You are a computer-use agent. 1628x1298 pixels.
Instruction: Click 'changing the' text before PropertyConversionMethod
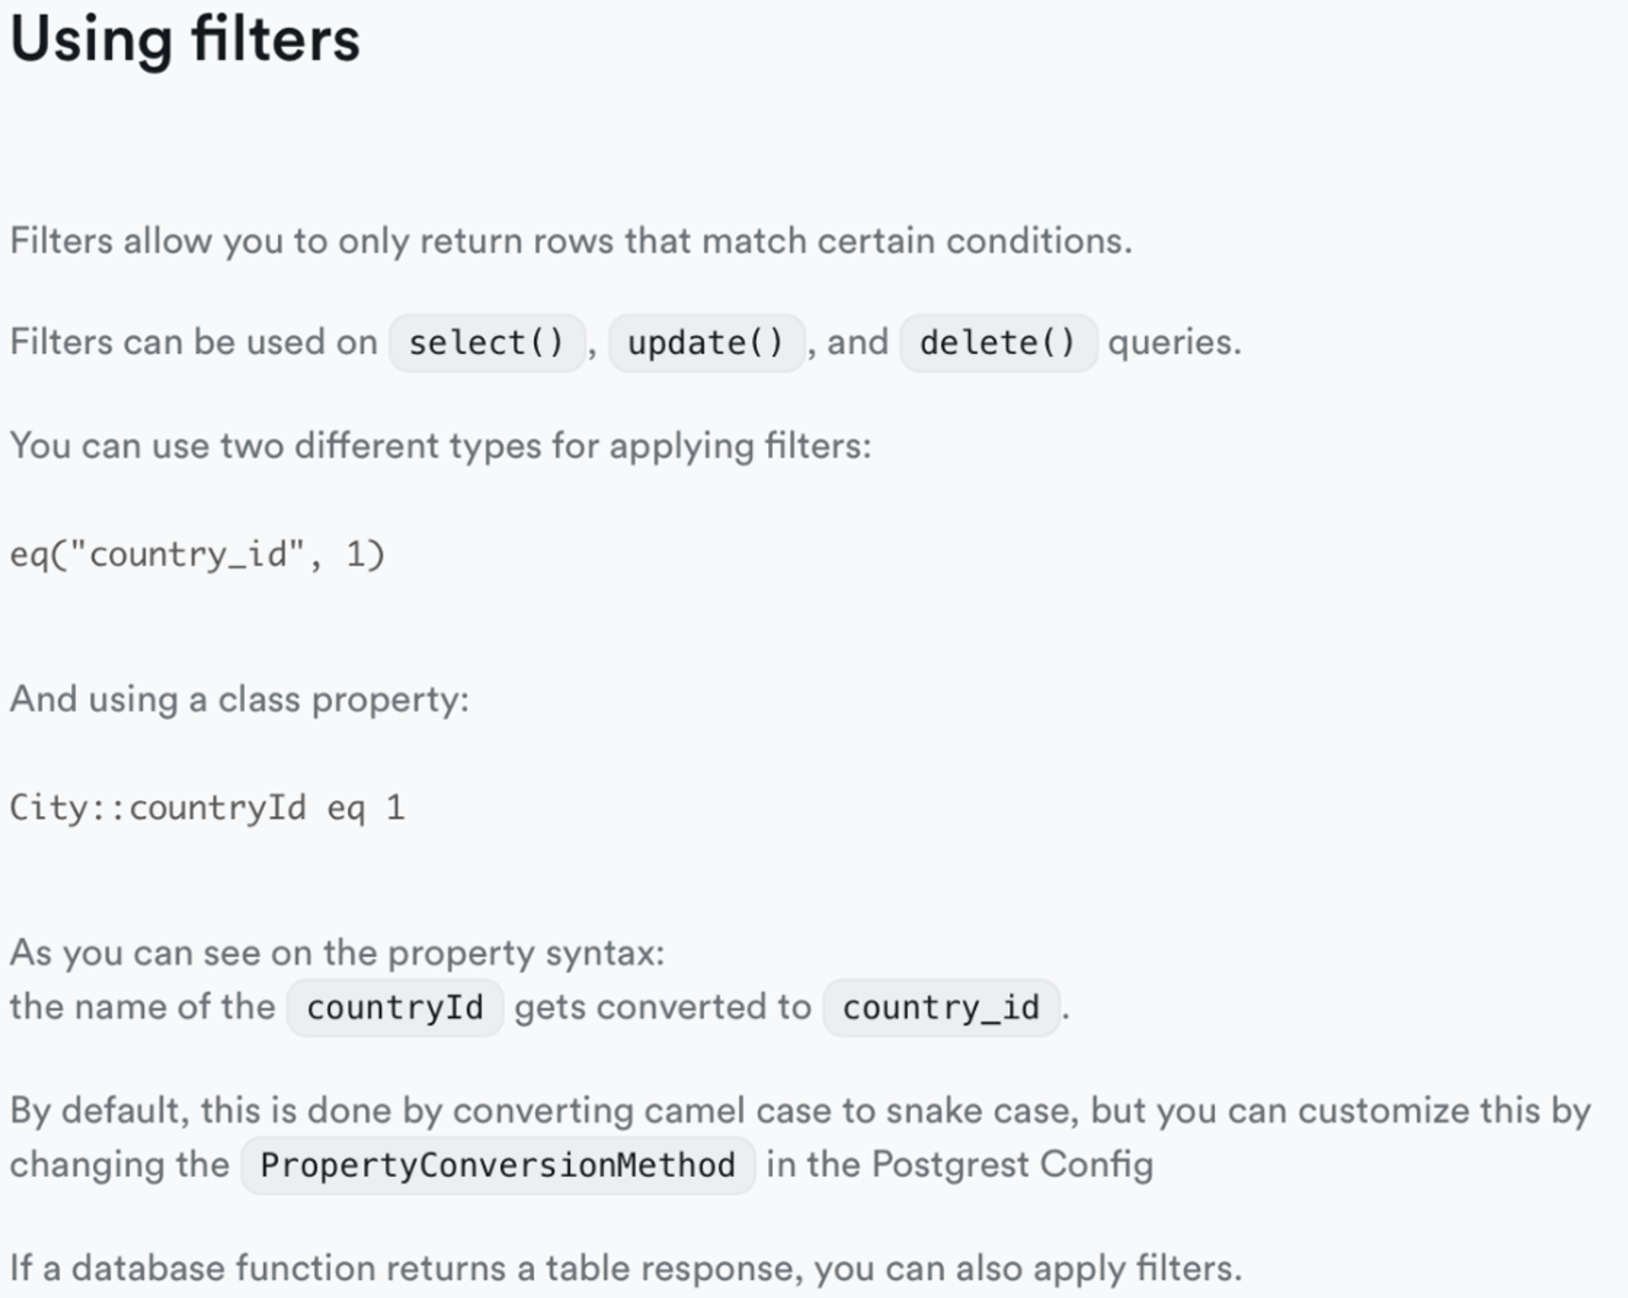click(120, 1165)
